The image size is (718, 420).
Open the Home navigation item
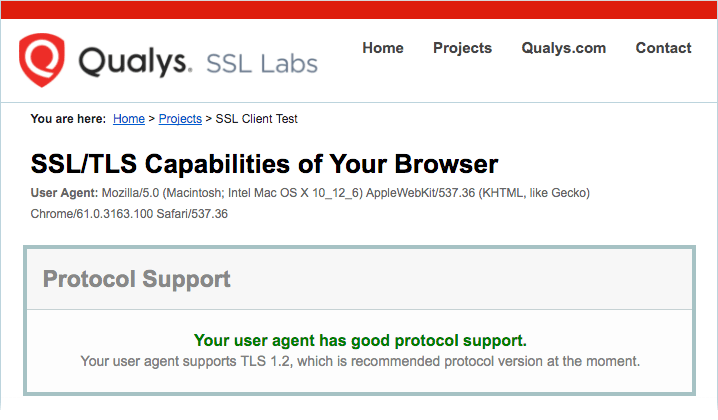click(x=383, y=48)
